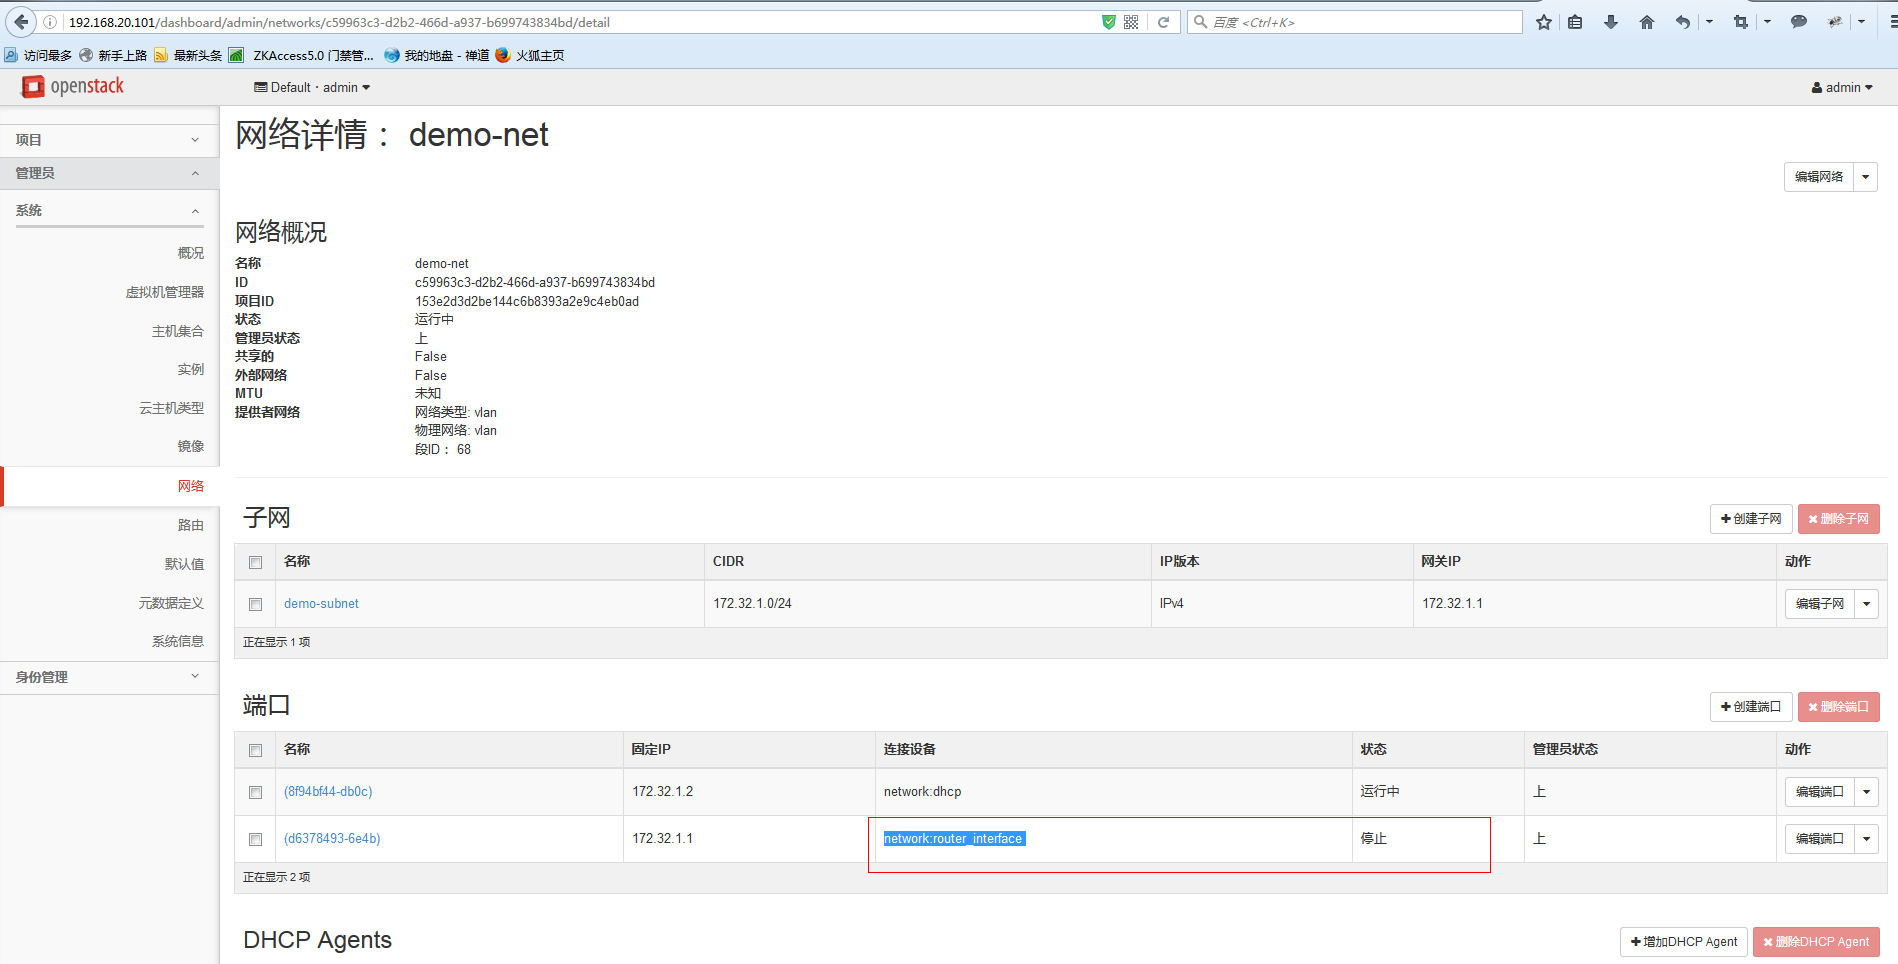
Task: Select all ports header checkbox
Action: (x=256, y=751)
